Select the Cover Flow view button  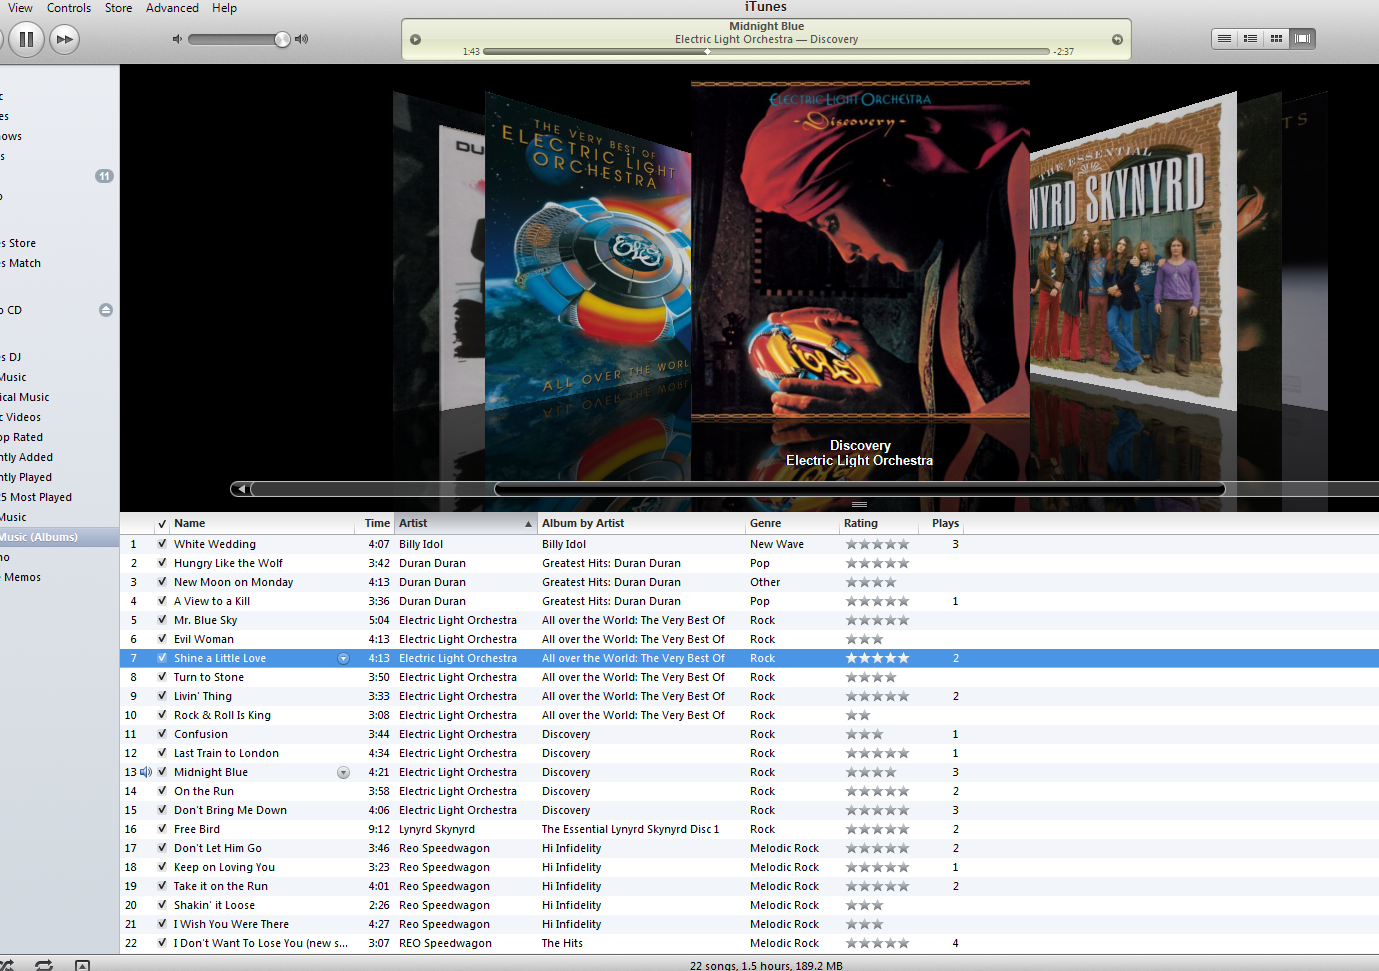(1302, 38)
